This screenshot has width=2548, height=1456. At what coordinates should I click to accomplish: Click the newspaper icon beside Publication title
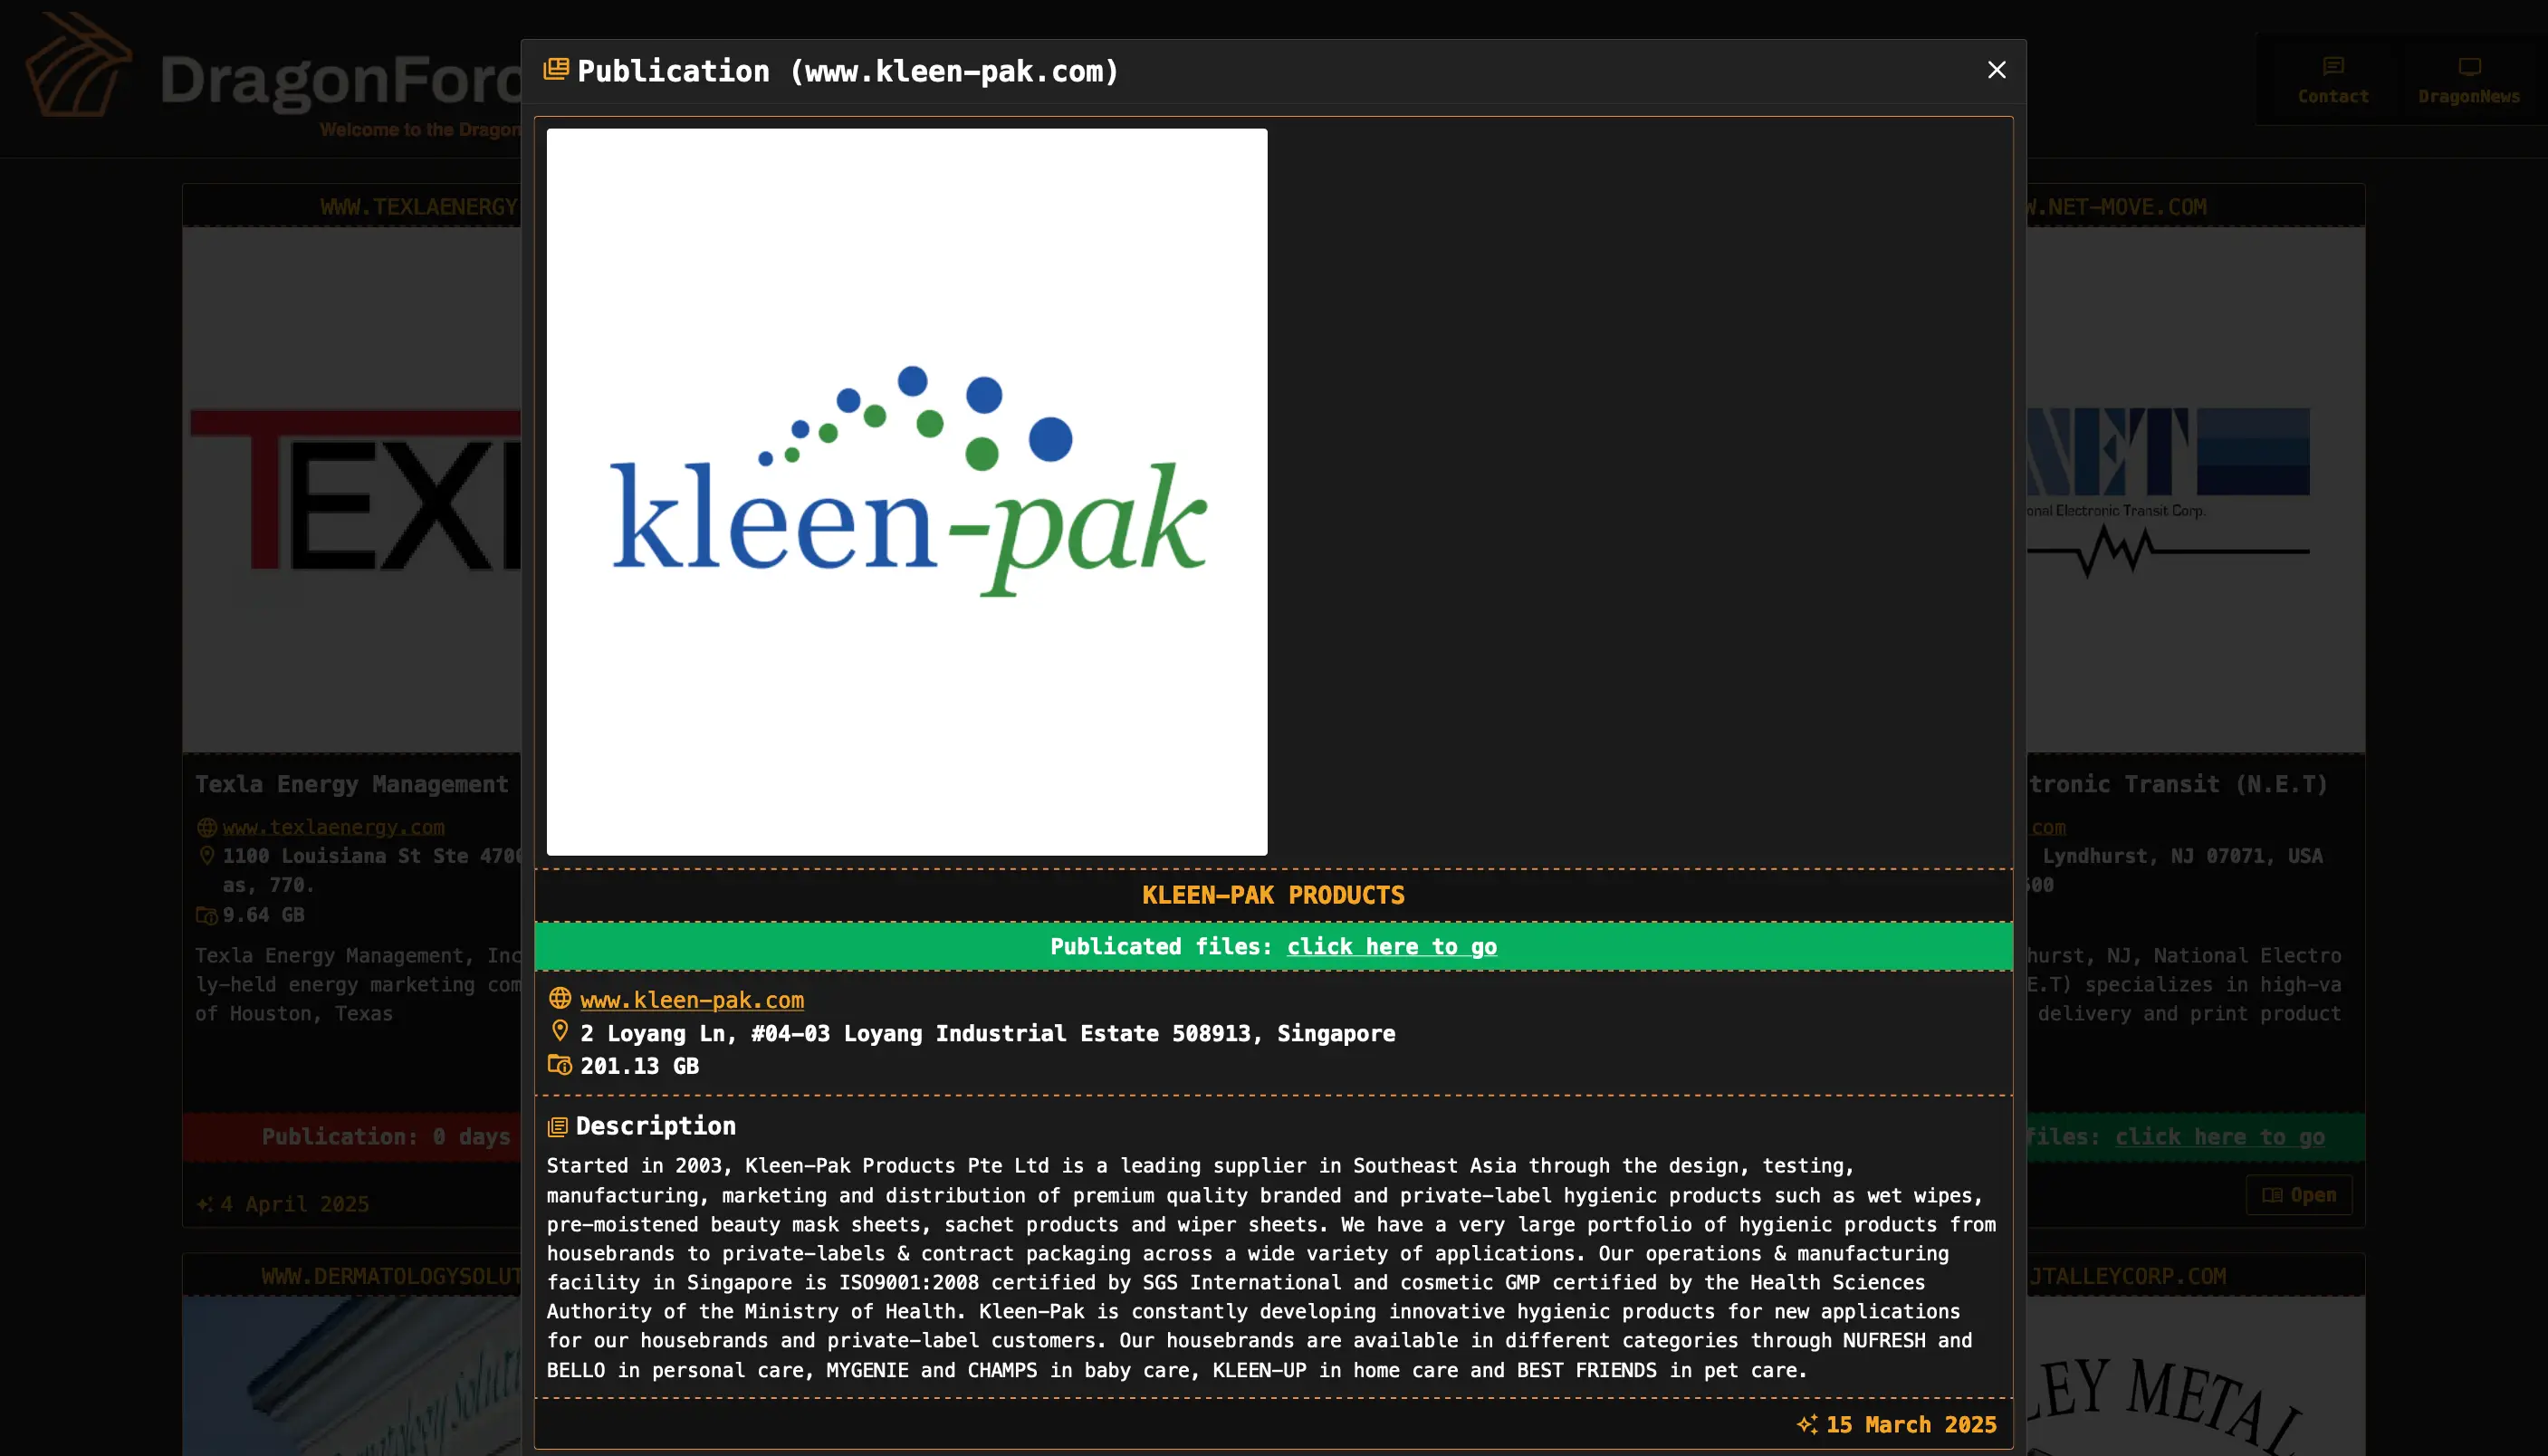(556, 70)
